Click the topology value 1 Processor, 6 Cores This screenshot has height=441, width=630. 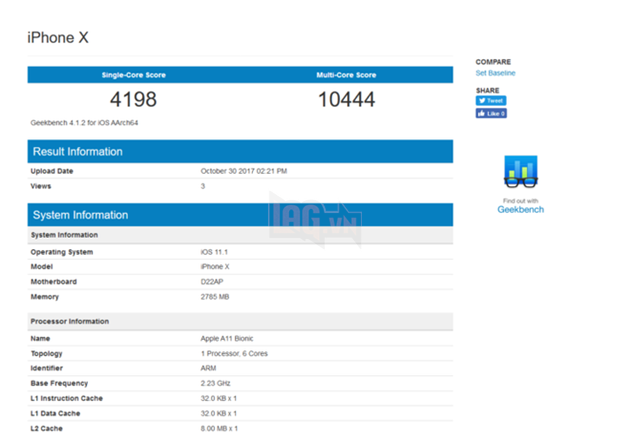point(234,353)
